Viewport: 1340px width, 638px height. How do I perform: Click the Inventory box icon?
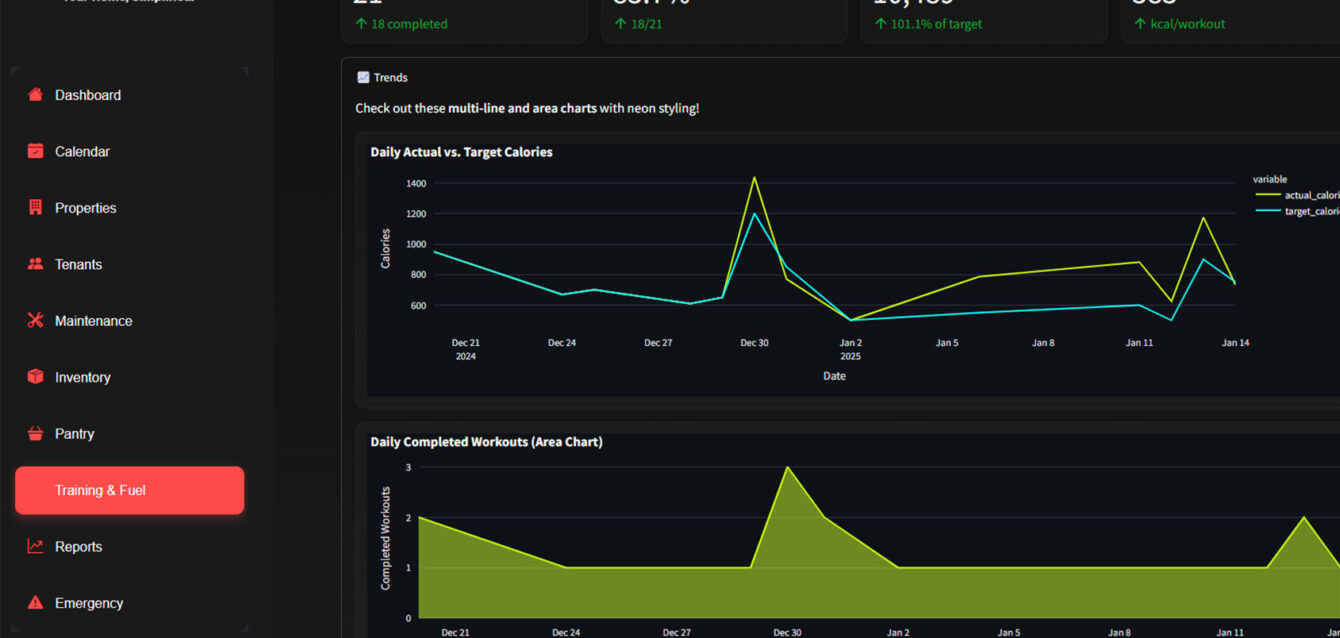(36, 377)
